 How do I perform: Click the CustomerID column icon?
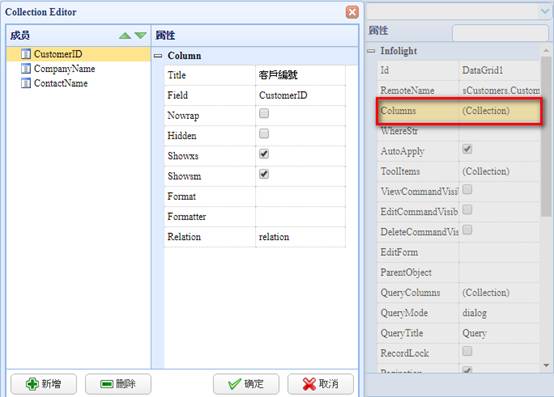point(26,54)
